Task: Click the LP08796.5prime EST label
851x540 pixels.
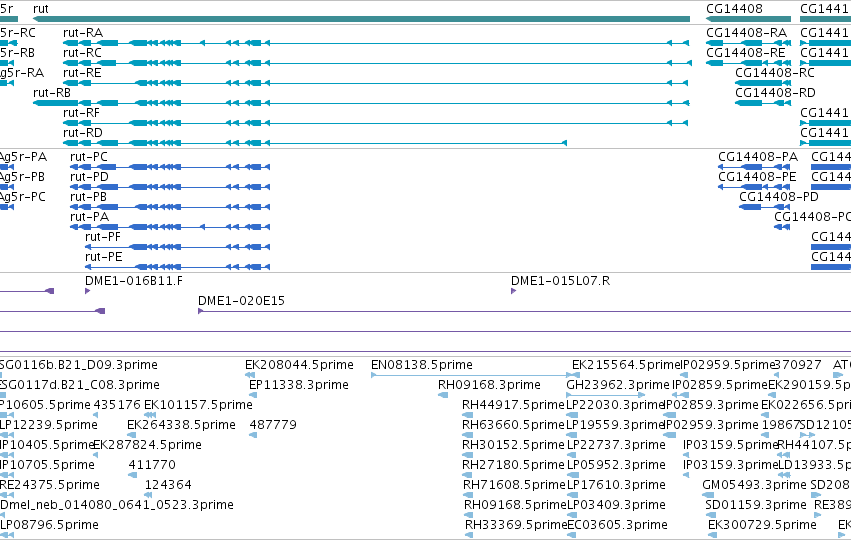Action: (x=49, y=525)
